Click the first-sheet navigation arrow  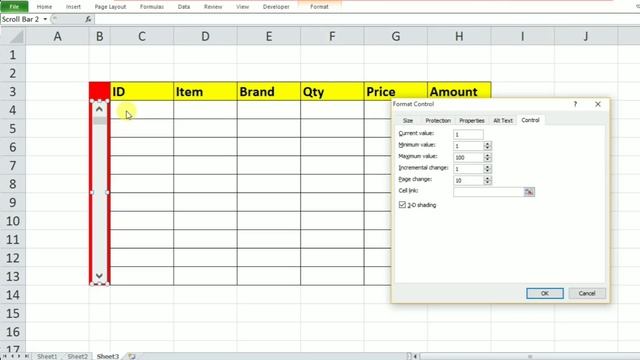4,356
